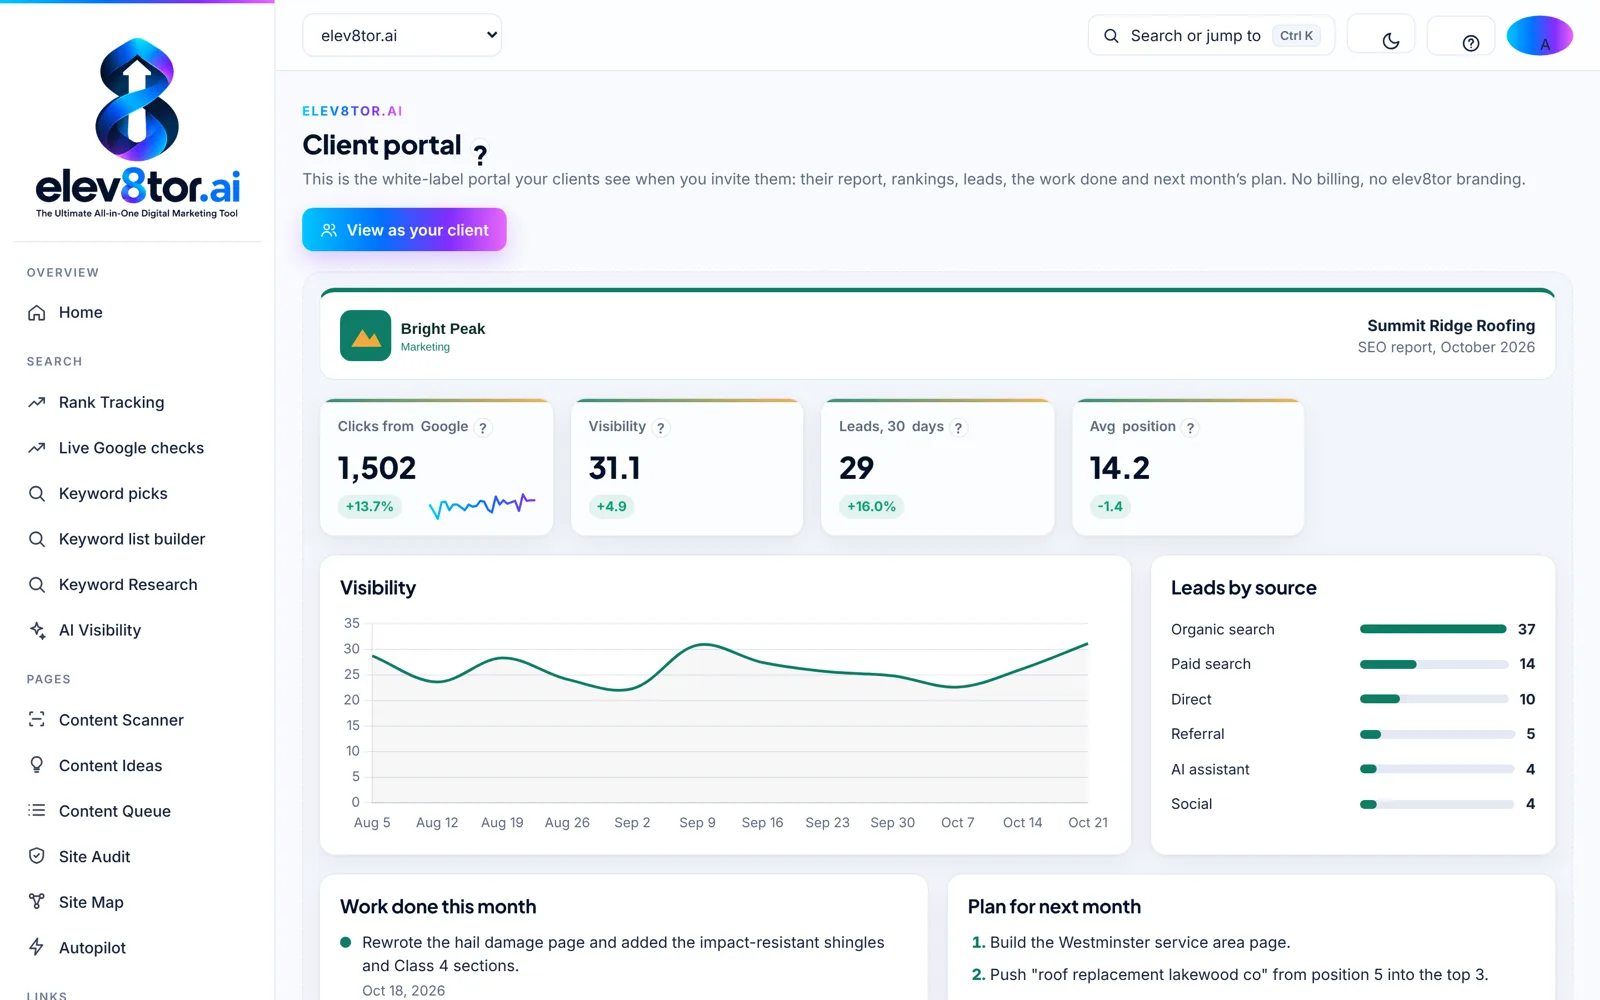
Task: Click the AI Visibility sparkle icon
Action: [x=37, y=630]
